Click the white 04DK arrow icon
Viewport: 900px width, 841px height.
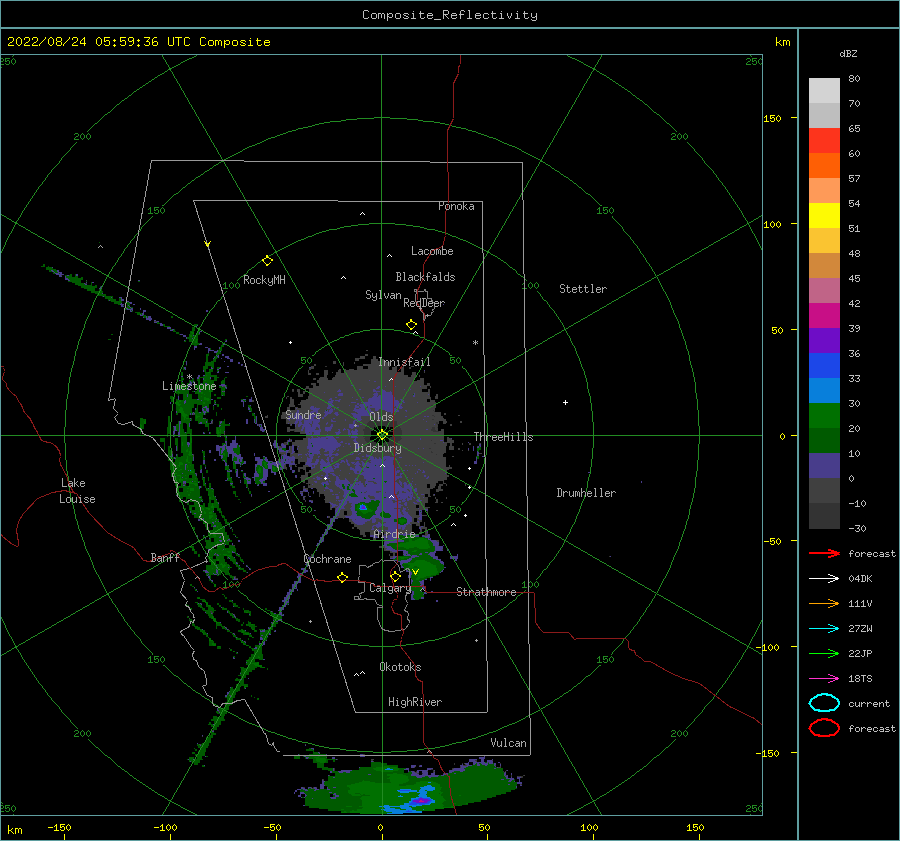(824, 578)
